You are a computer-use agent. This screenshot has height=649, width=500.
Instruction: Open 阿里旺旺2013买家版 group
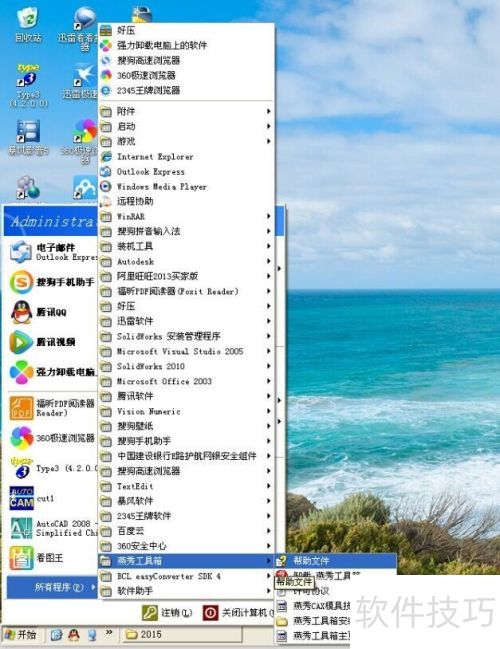coord(187,276)
